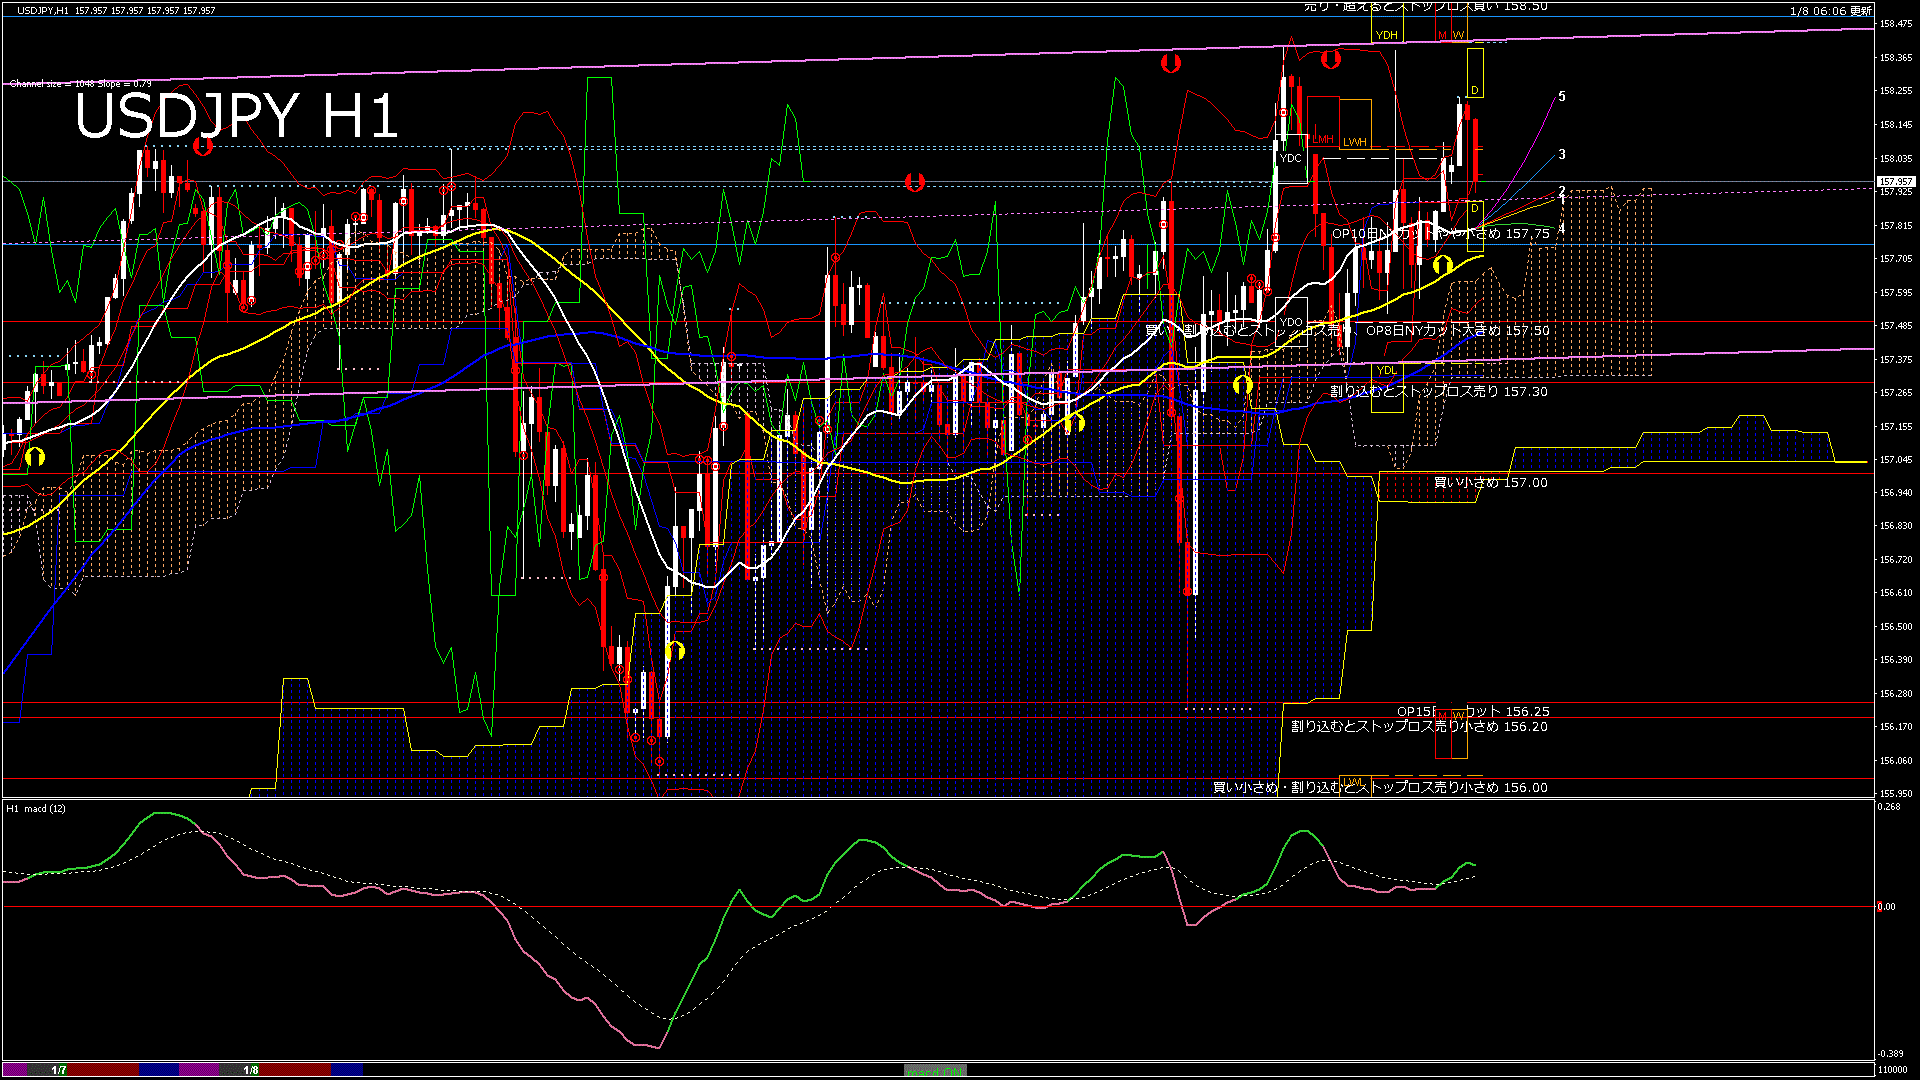The image size is (1920, 1080).
Task: Click the Channel size Slope label
Action: tap(81, 84)
